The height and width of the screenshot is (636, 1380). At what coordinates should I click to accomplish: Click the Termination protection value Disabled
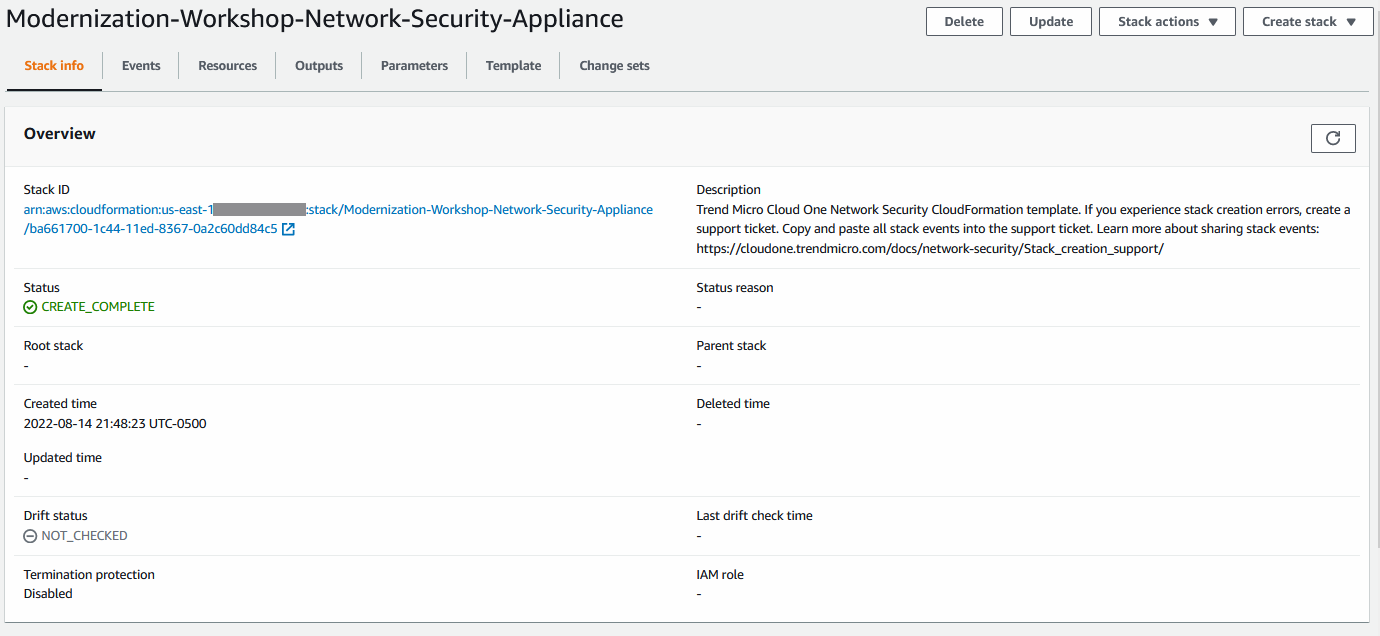pos(48,594)
